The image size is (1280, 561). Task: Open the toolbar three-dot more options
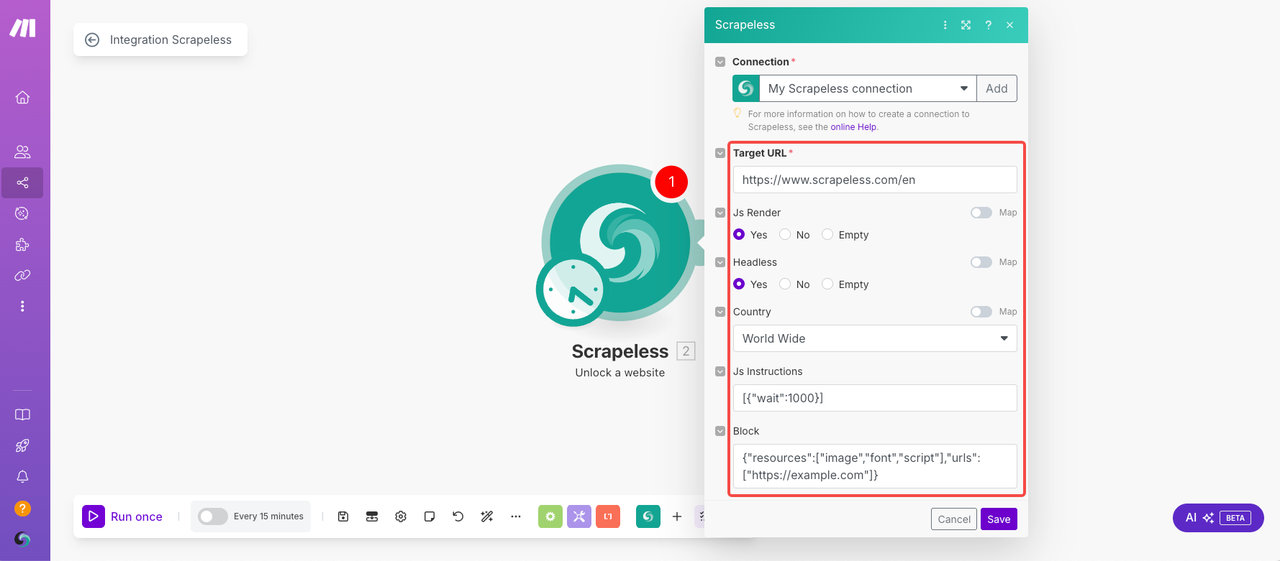coord(516,516)
